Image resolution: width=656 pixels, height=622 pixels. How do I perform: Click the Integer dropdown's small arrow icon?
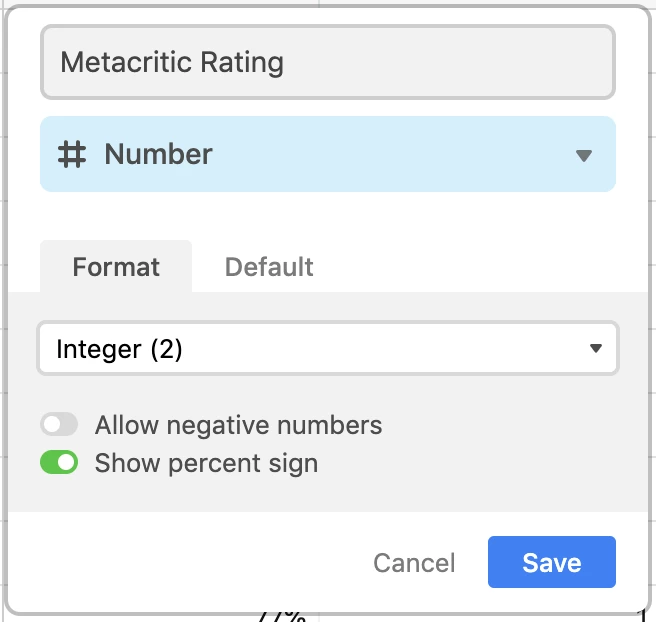[x=595, y=348]
